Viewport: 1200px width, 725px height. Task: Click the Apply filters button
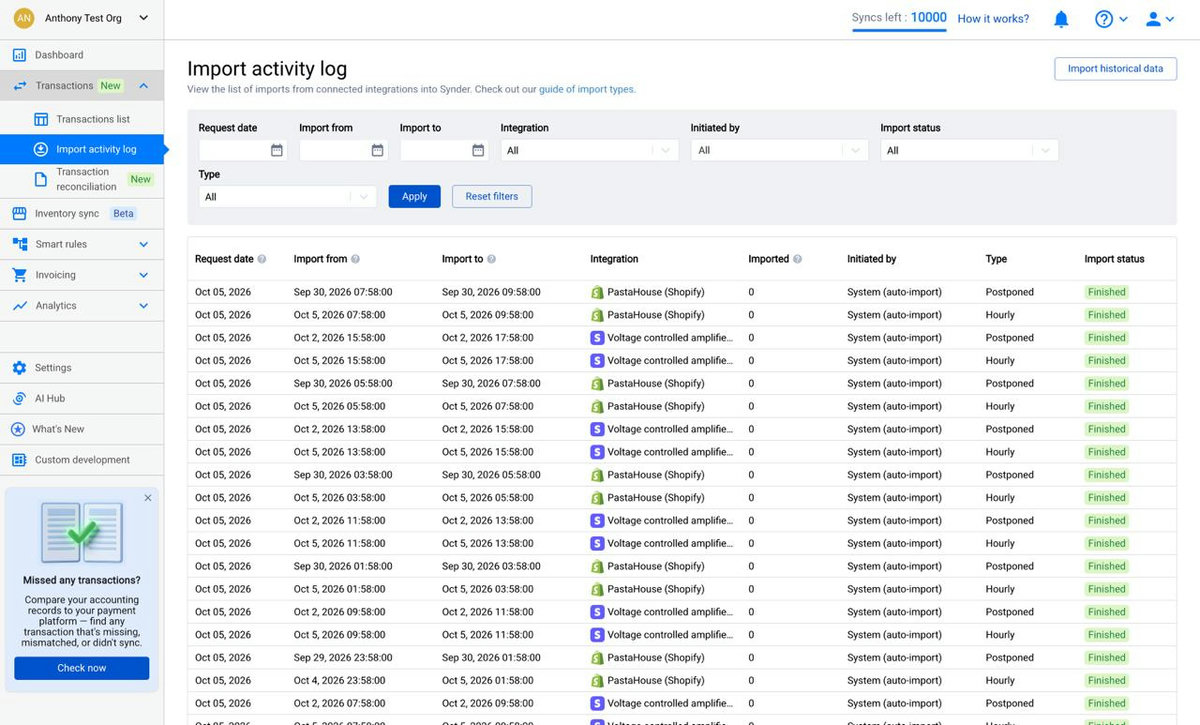point(414,197)
